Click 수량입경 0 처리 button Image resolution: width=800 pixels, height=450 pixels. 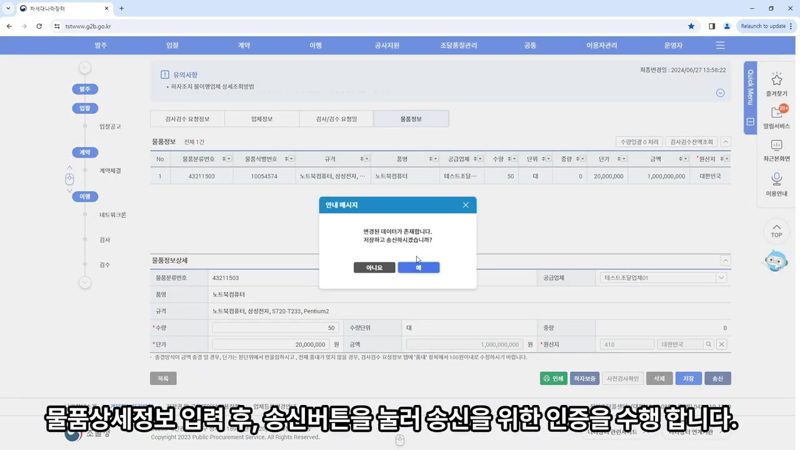pyautogui.click(x=639, y=142)
